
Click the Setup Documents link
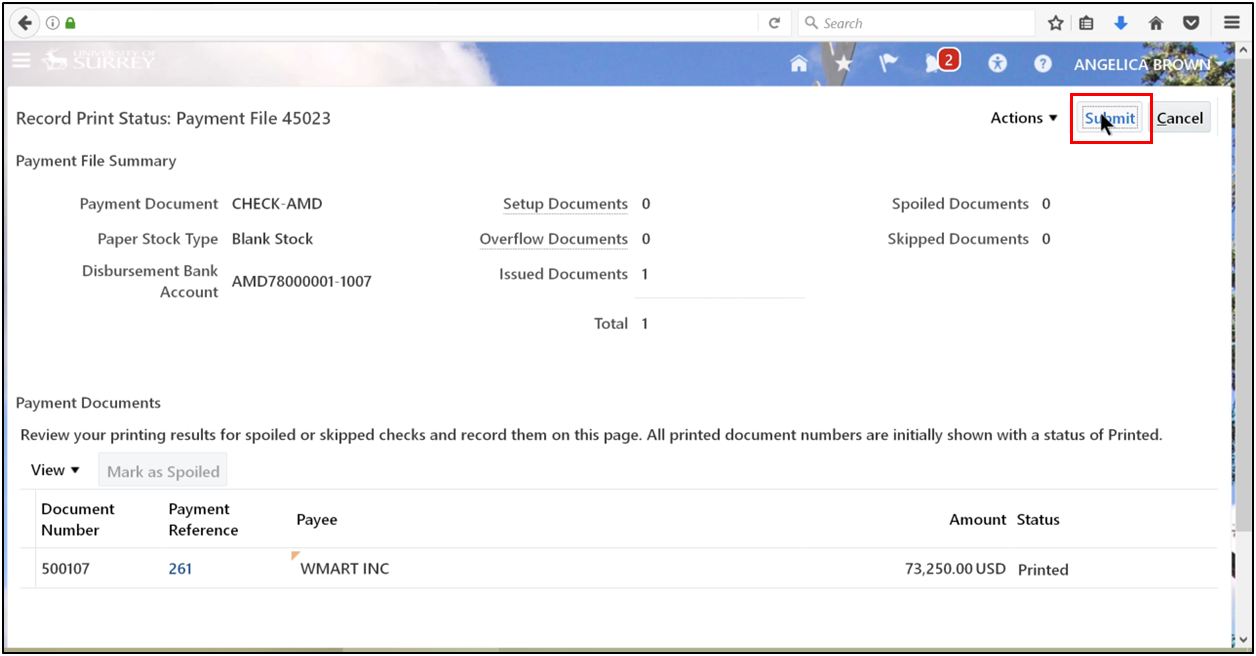coord(564,203)
